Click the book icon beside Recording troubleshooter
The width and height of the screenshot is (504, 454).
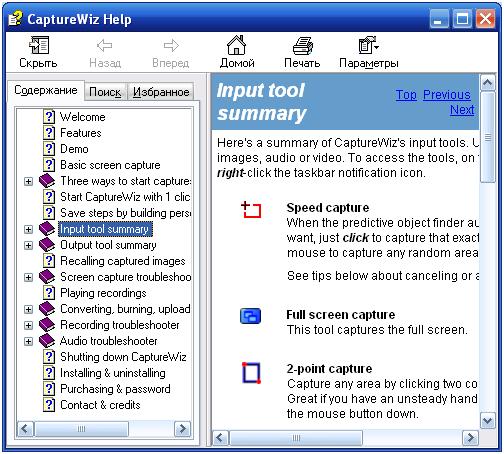(x=47, y=325)
